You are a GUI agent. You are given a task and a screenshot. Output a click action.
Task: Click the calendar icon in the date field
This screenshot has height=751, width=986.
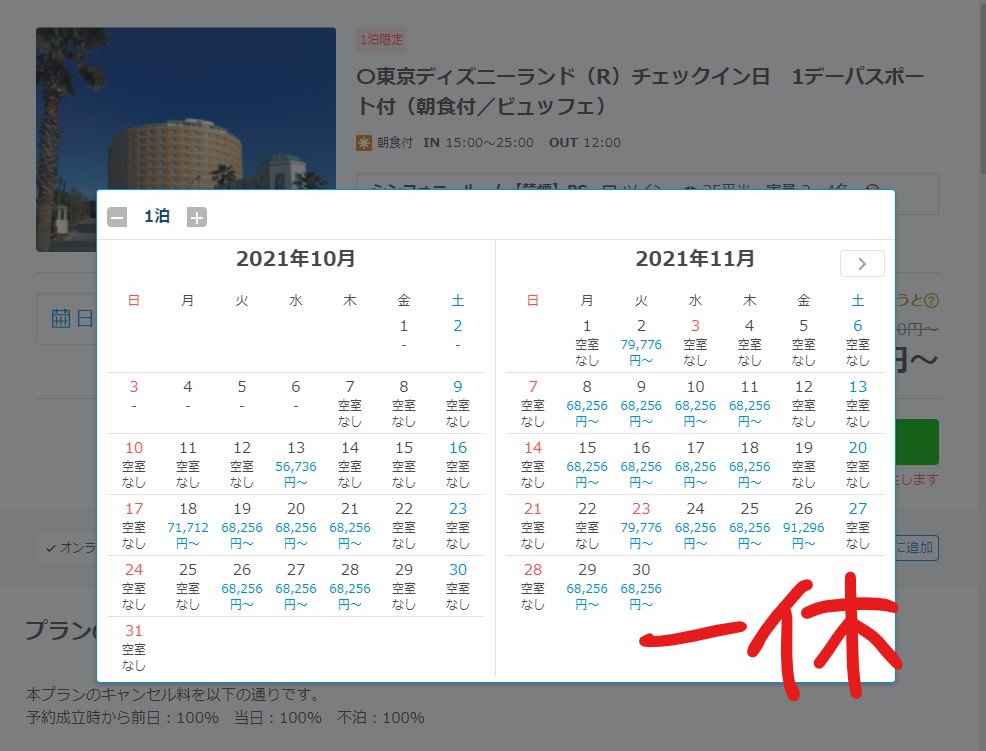tap(60, 318)
